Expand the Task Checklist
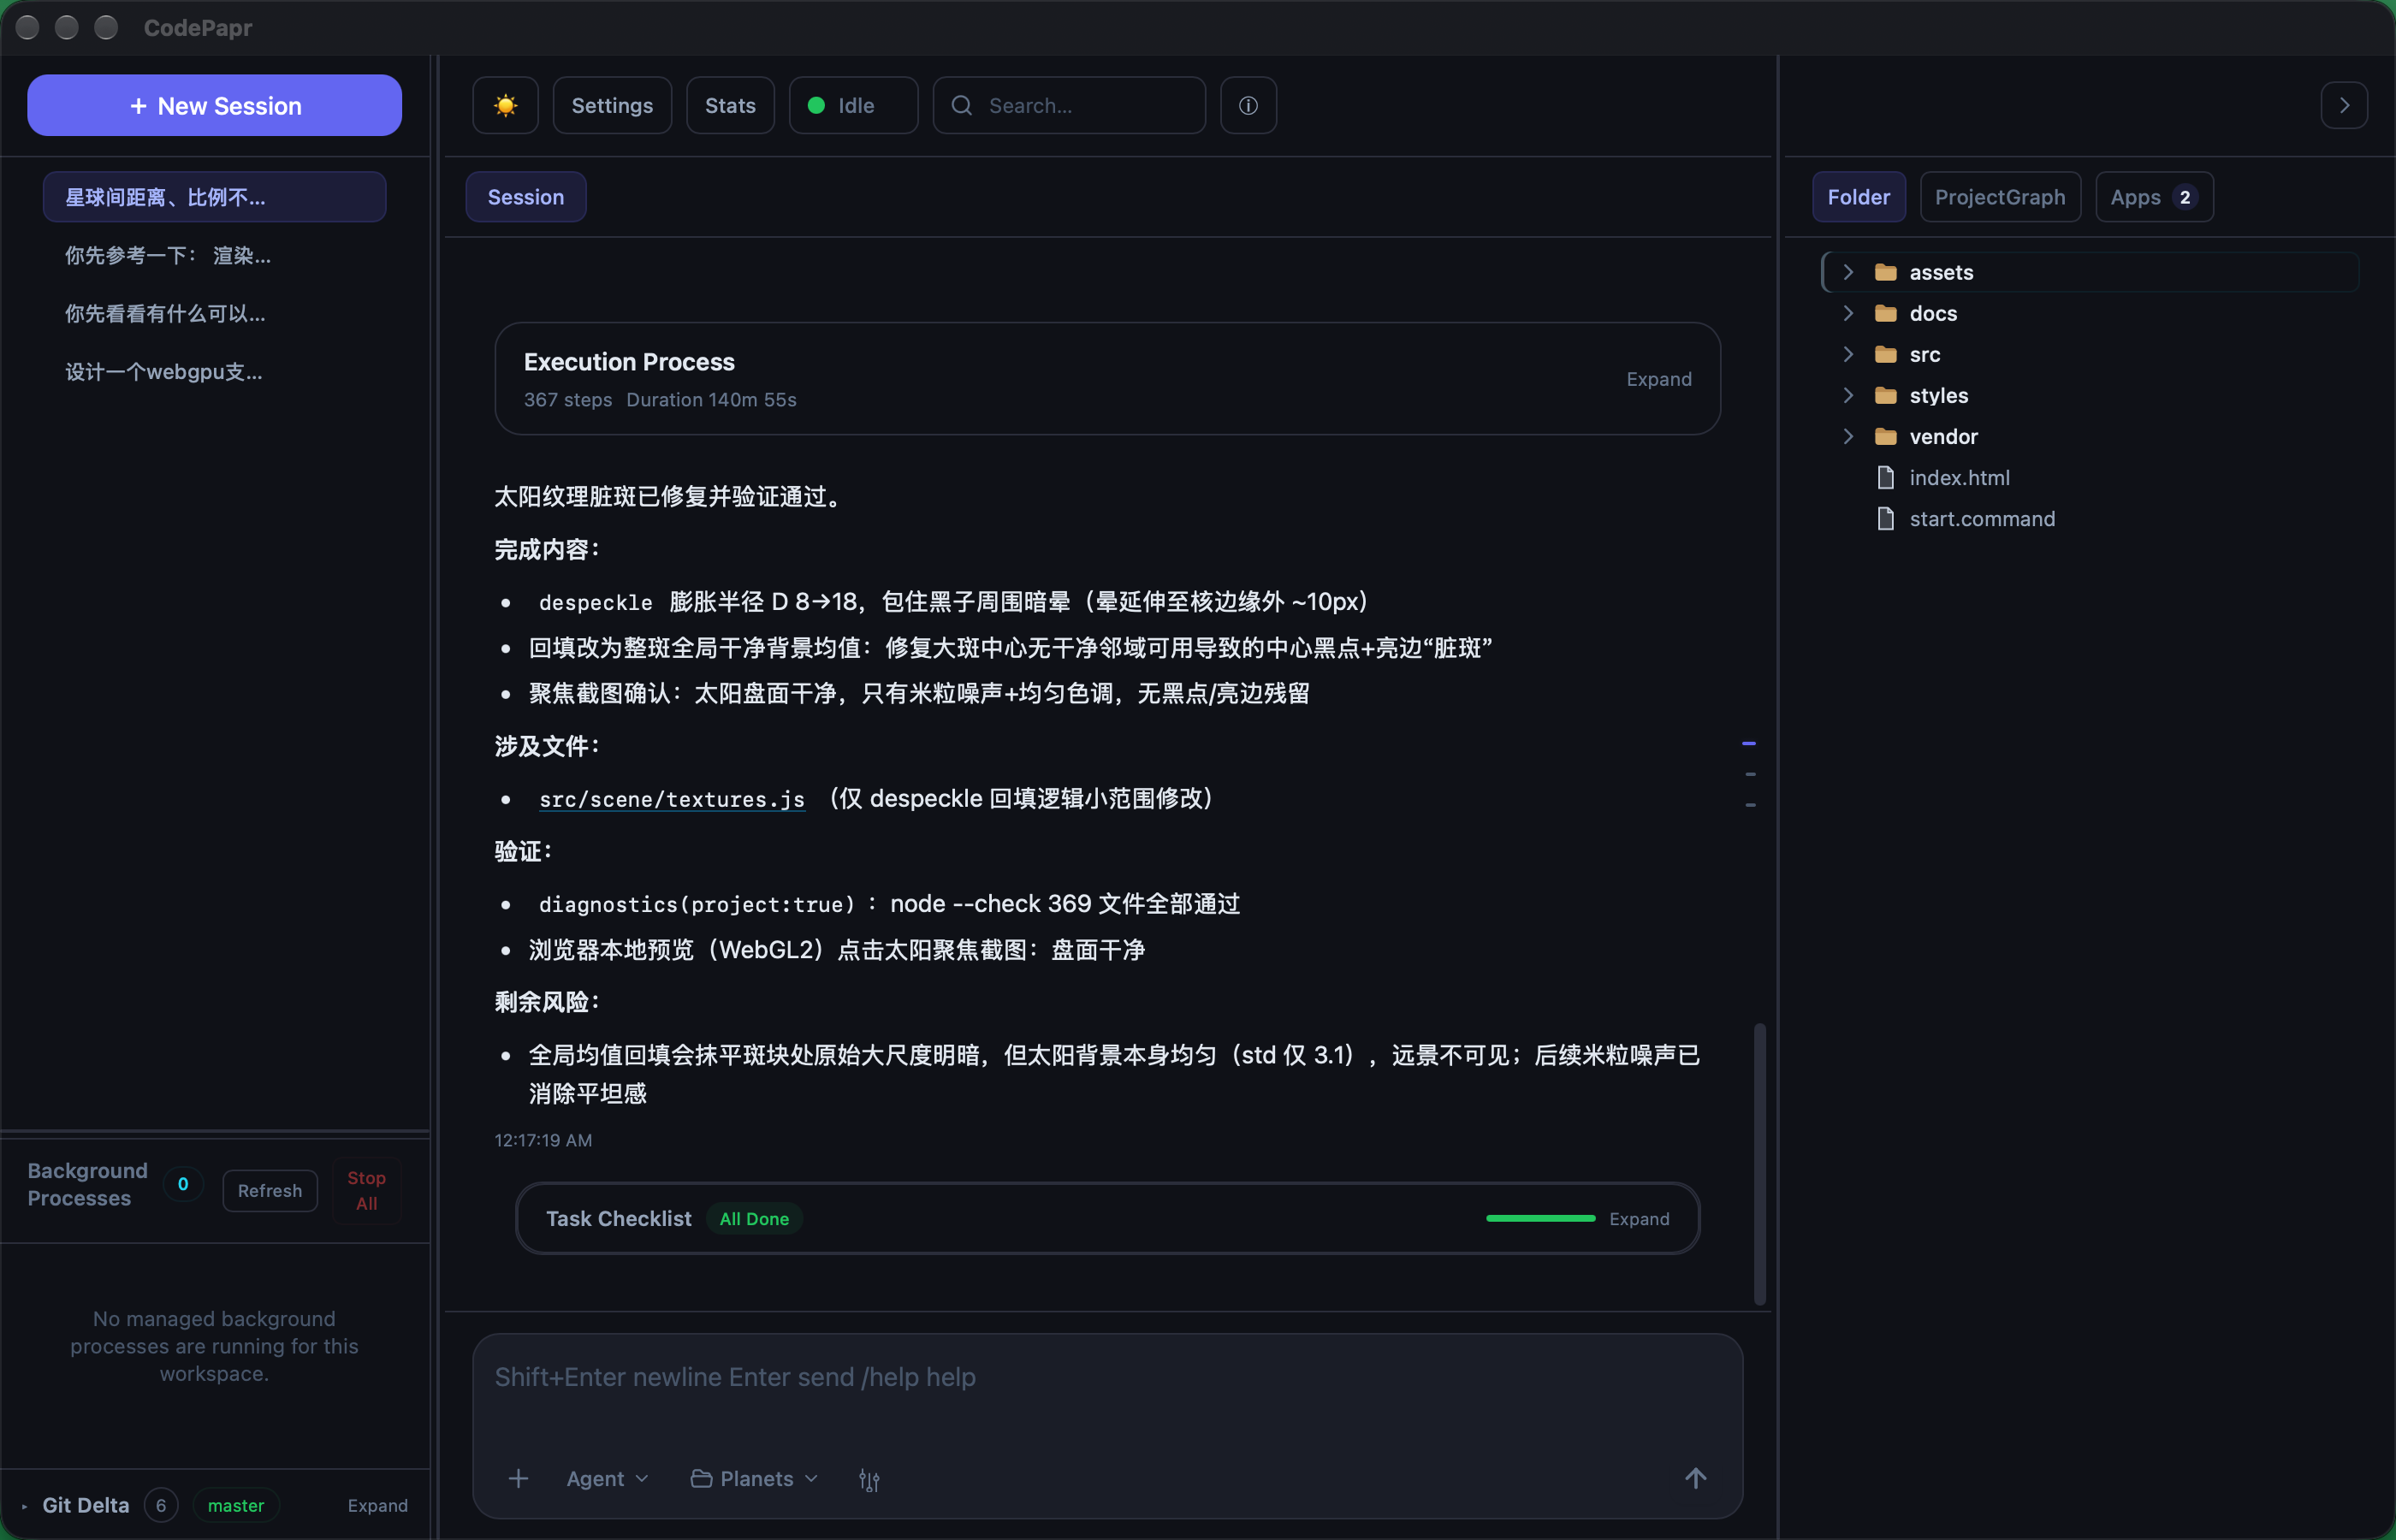The width and height of the screenshot is (2396, 1540). point(1638,1218)
